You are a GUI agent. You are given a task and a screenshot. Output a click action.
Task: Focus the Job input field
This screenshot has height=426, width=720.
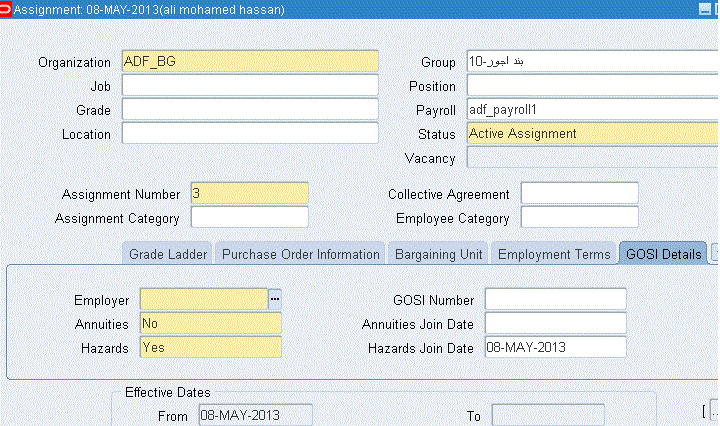coord(250,85)
